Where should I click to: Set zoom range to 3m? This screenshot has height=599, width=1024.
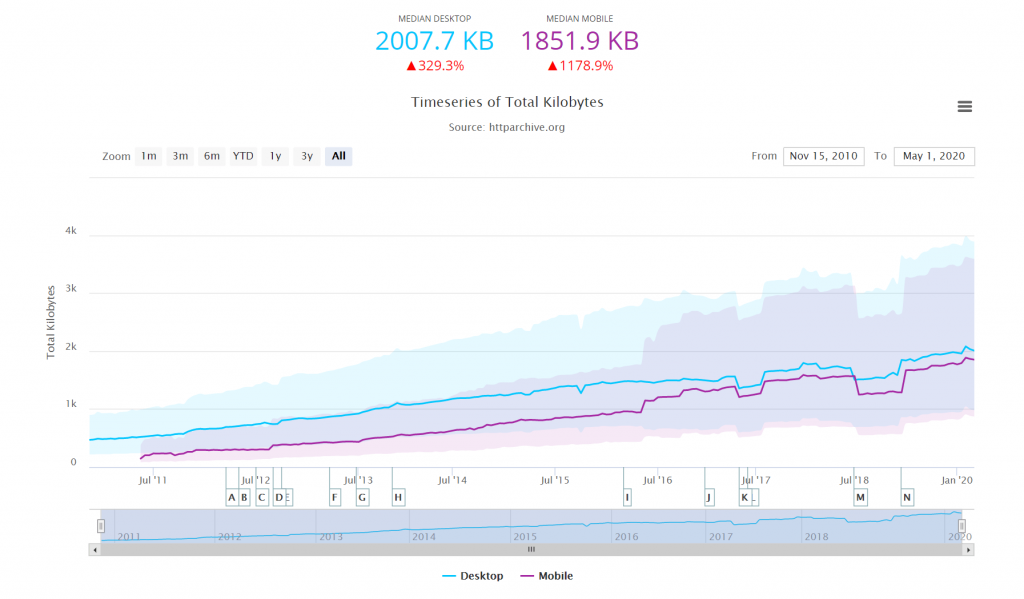pyautogui.click(x=180, y=156)
